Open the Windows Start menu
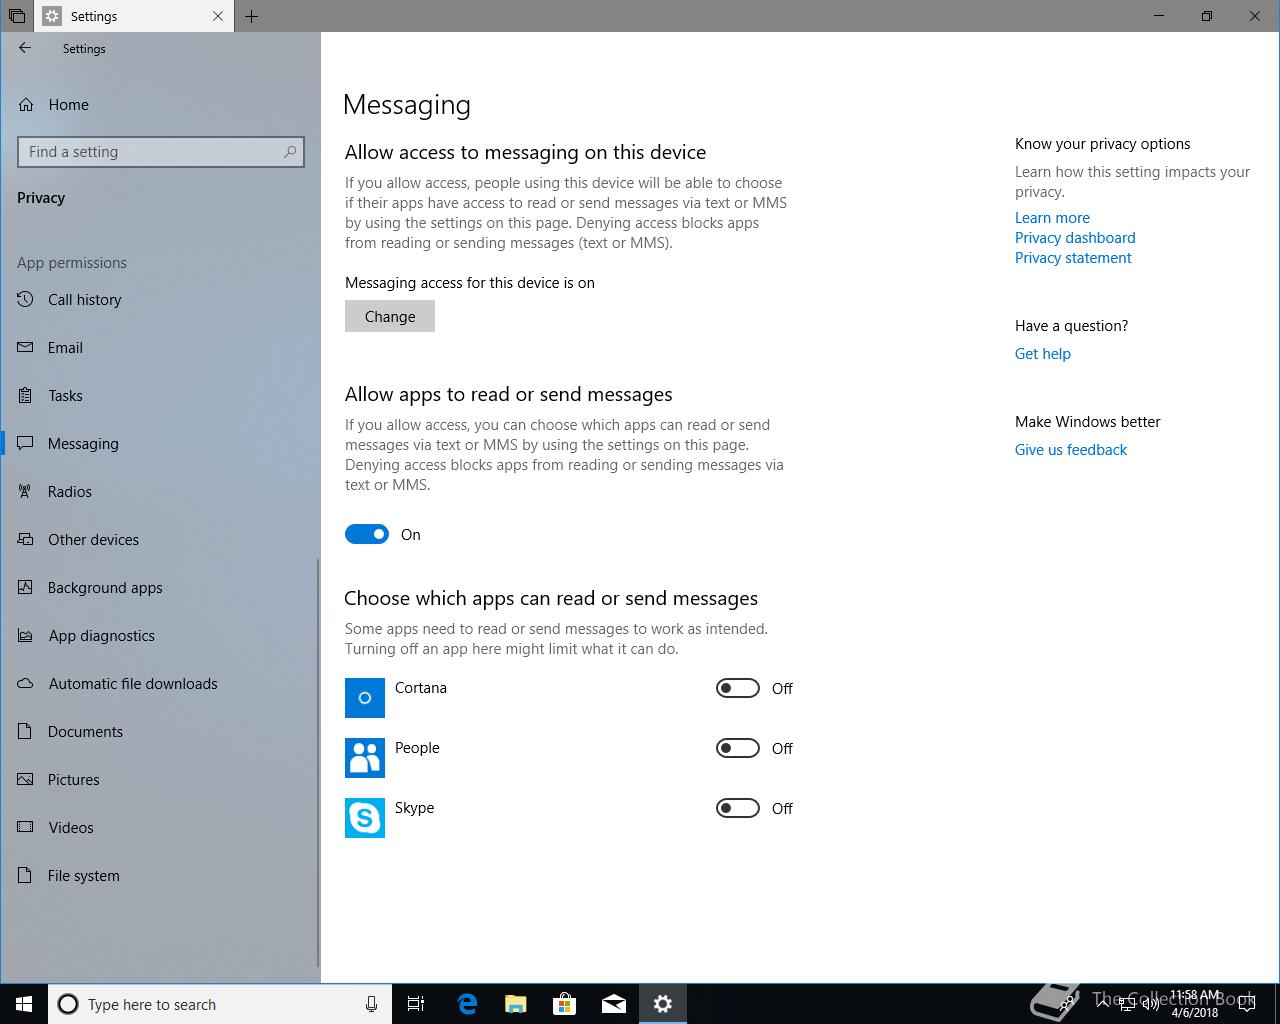Screen dimensions: 1280x1024 (24, 1004)
